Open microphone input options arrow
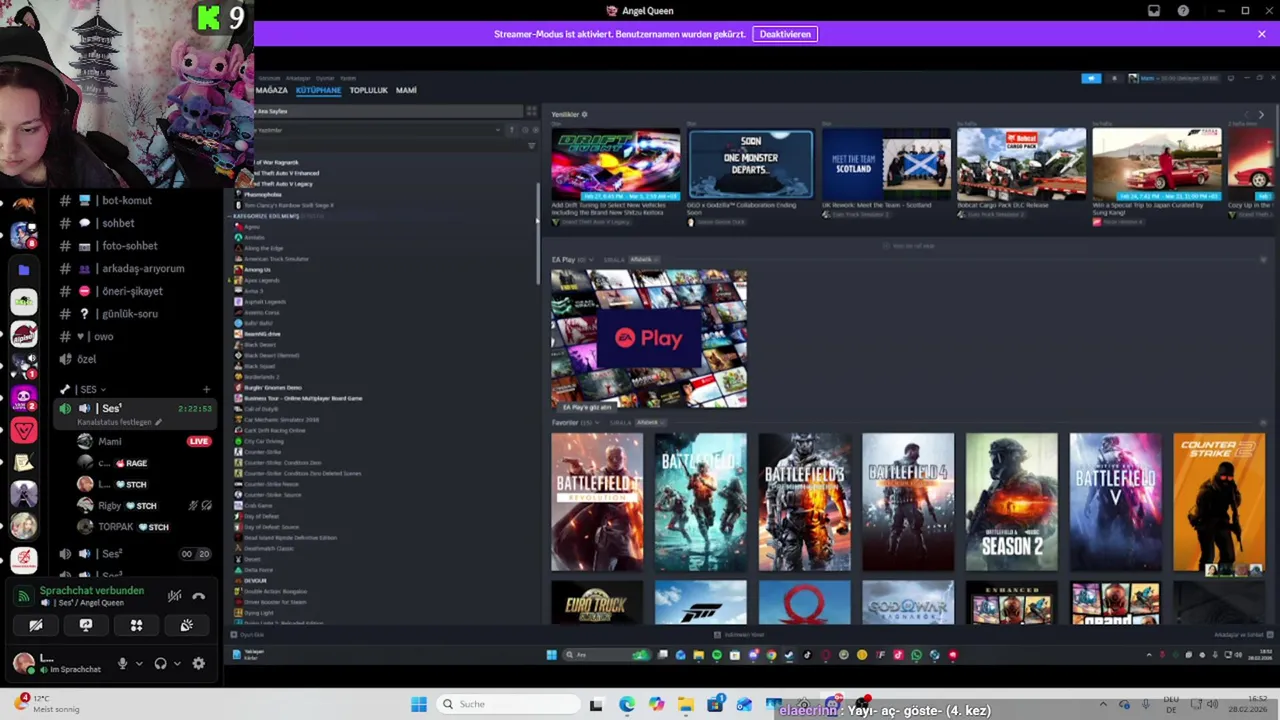Image resolution: width=1280 pixels, height=720 pixels. point(139,663)
